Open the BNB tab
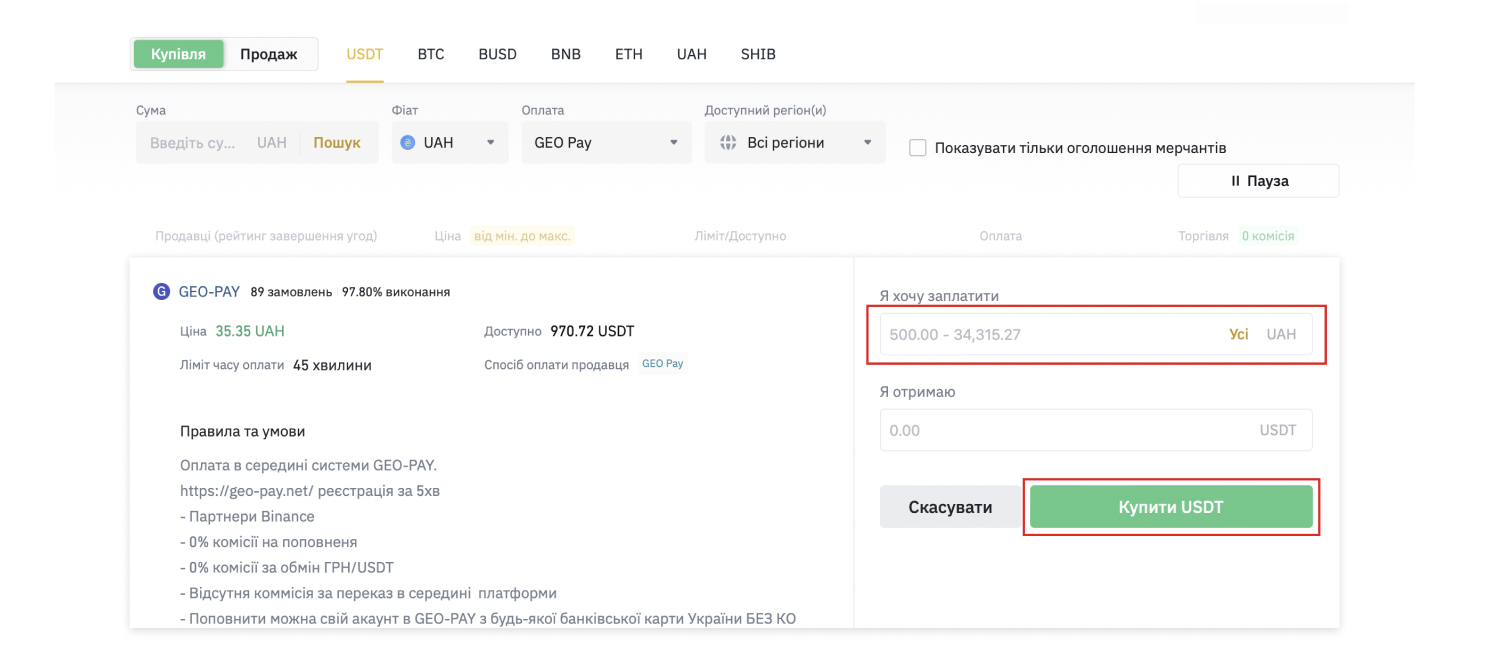The width and height of the screenshot is (1502, 666). [x=566, y=54]
